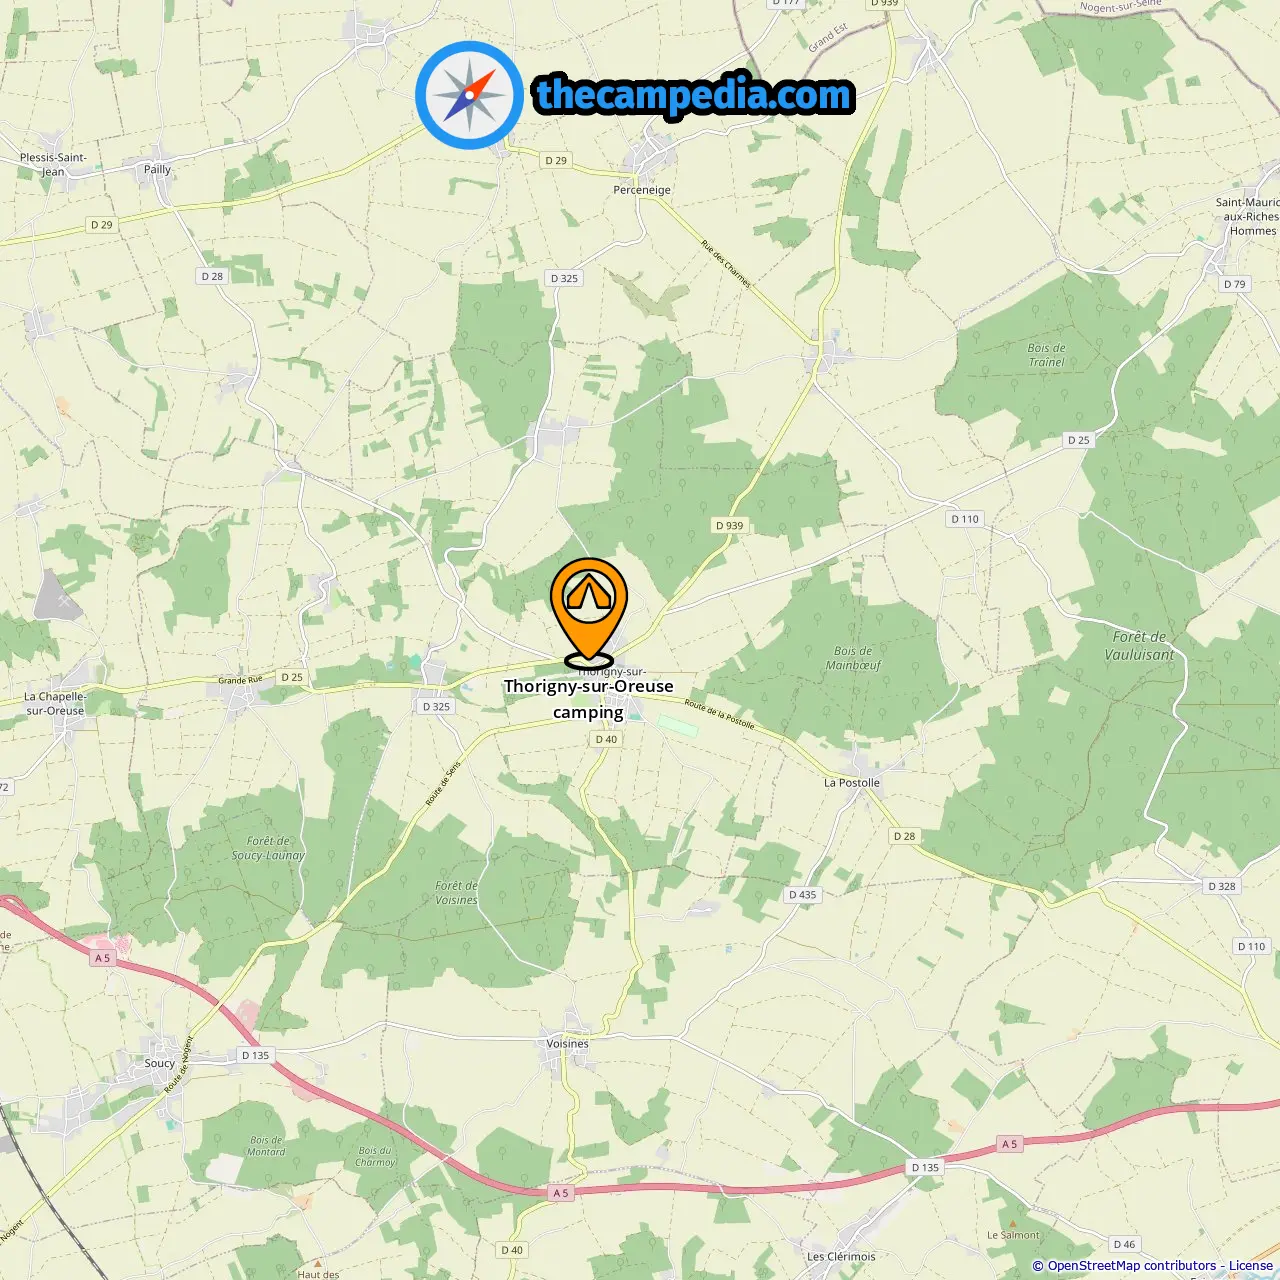Click the blue compass logo icon

[470, 95]
